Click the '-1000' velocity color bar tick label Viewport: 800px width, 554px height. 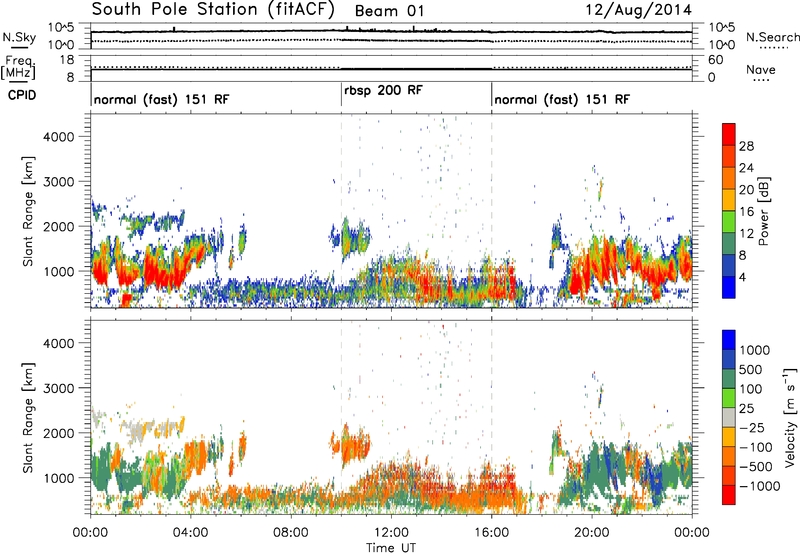tap(759, 486)
